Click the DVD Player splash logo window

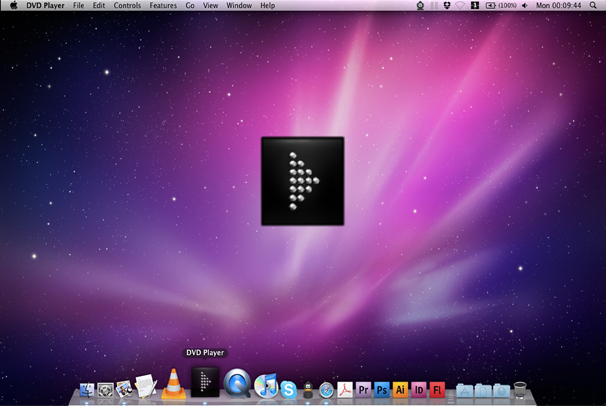[x=302, y=181]
